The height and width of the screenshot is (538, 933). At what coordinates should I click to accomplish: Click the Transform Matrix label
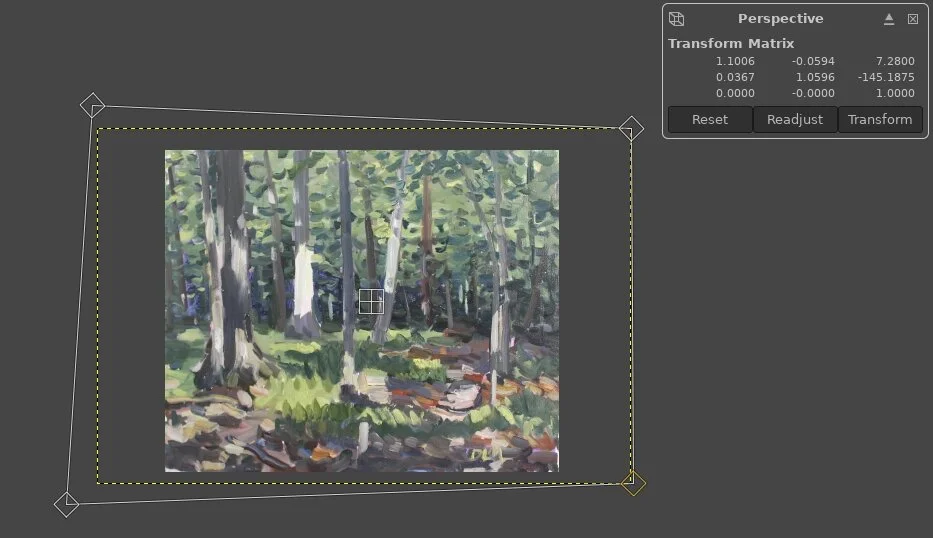(x=731, y=43)
